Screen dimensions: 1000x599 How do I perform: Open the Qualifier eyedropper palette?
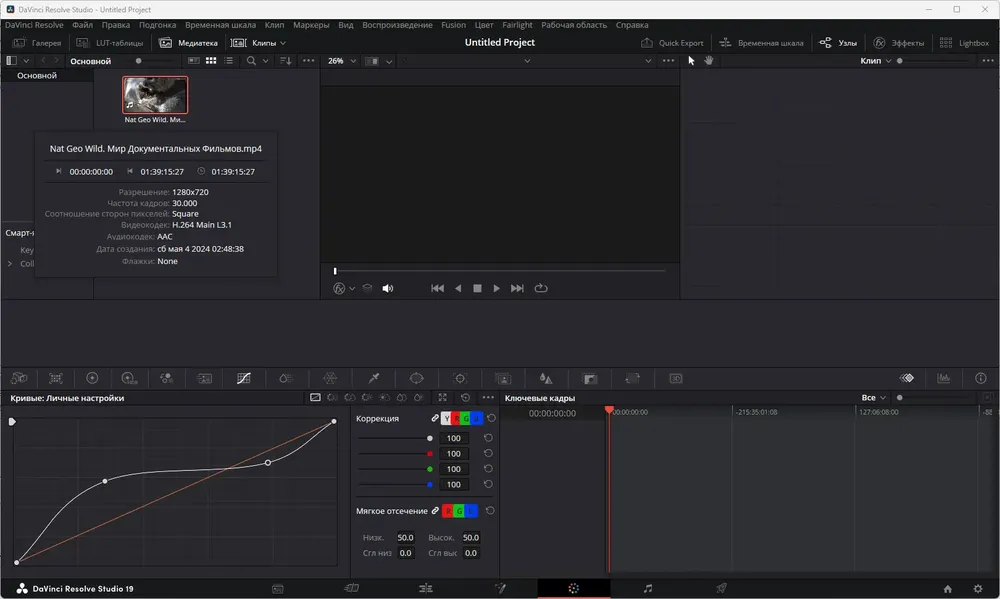pos(374,378)
